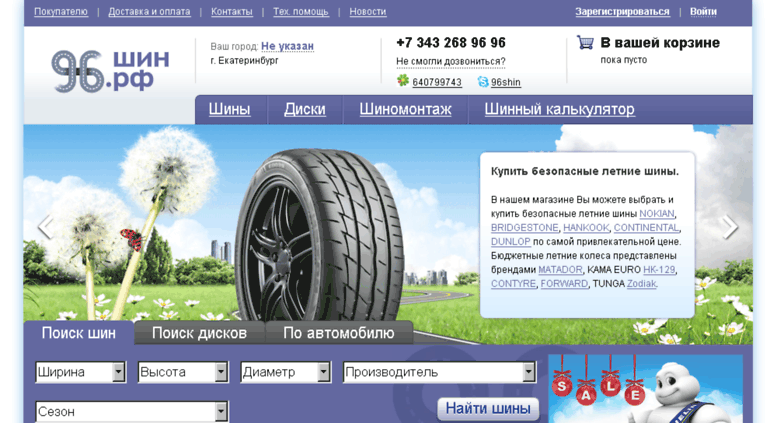
Task: Open the Покупателю link
Action: pyautogui.click(x=61, y=11)
